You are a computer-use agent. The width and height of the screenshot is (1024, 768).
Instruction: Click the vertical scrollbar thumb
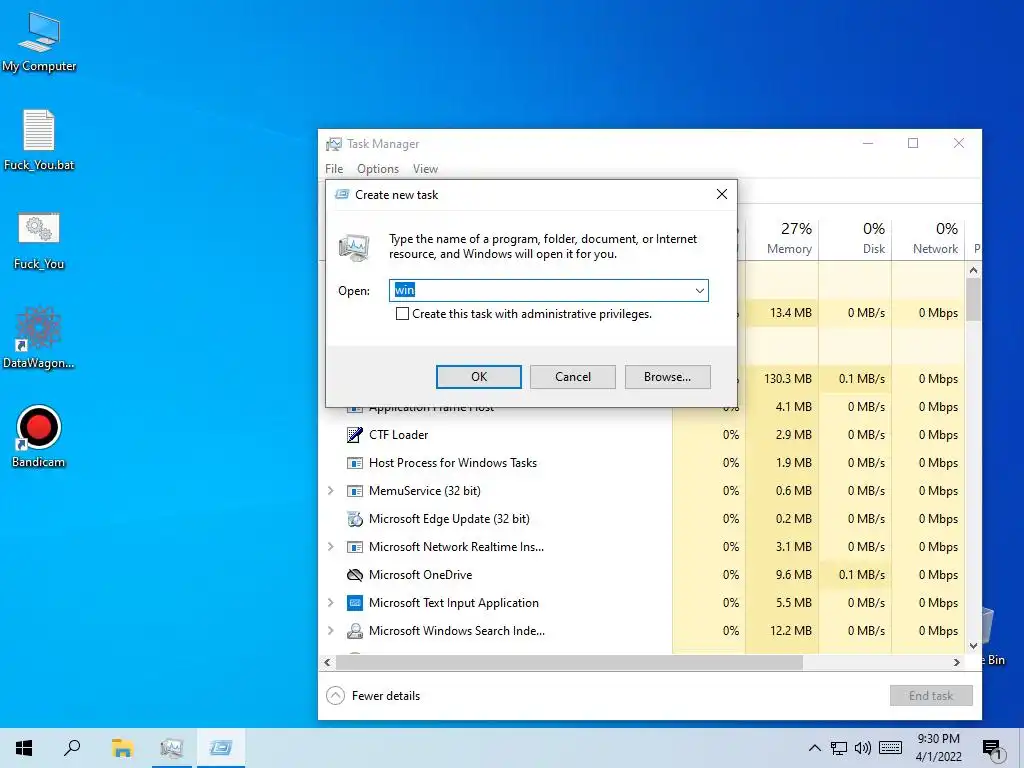click(973, 299)
